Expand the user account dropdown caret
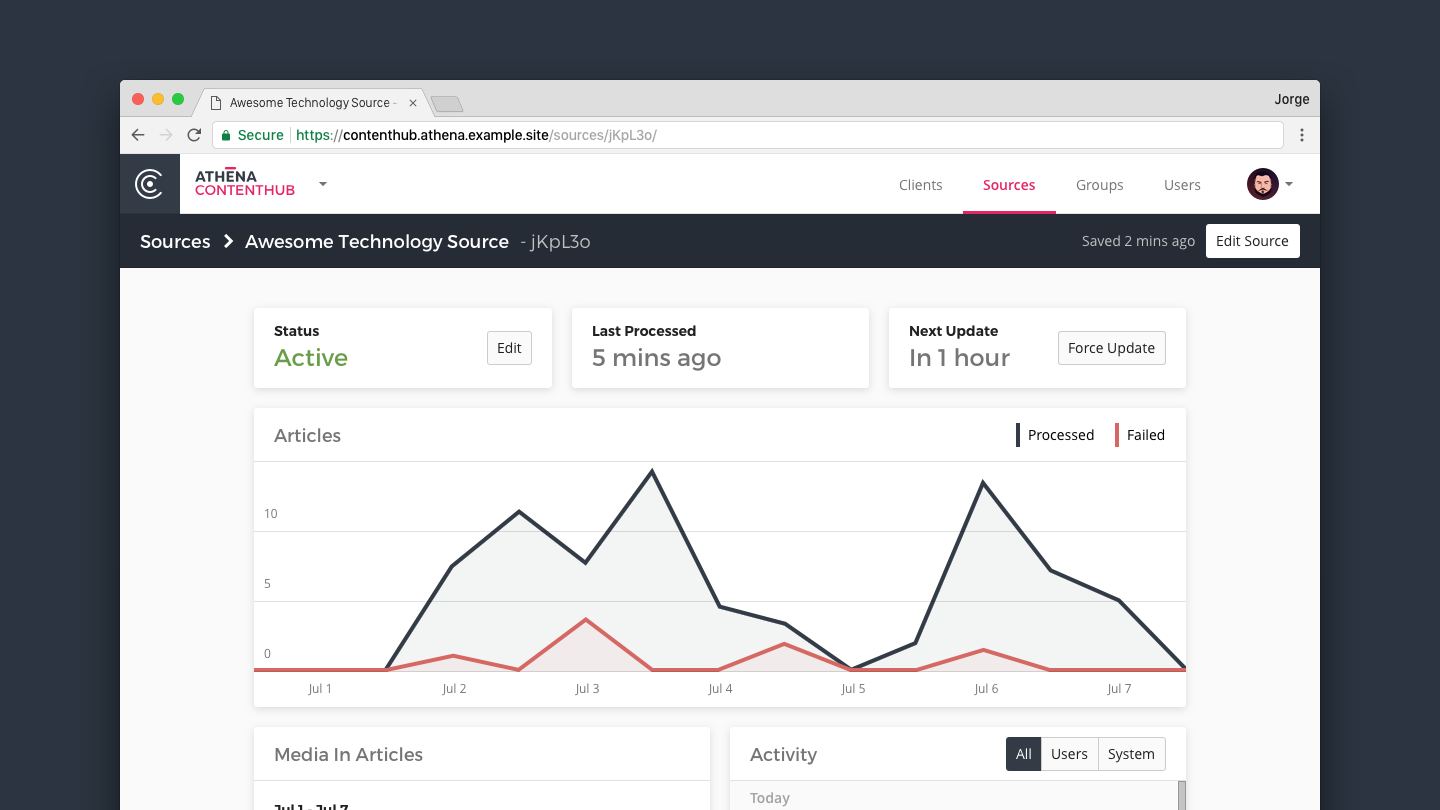 [1289, 184]
